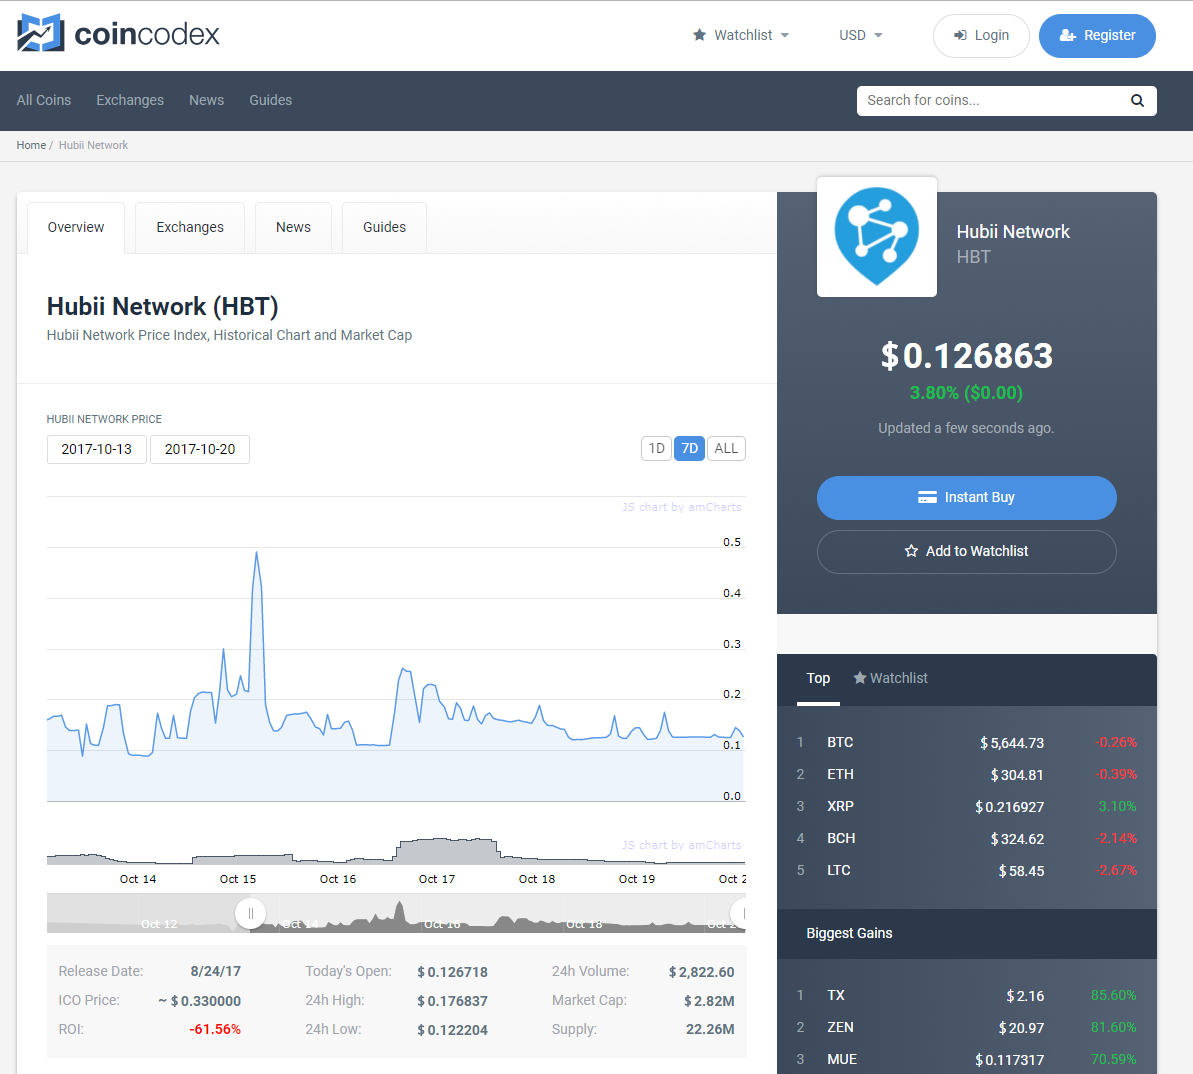1193x1074 pixels.
Task: Switch to the Guides tab
Action: (x=384, y=227)
